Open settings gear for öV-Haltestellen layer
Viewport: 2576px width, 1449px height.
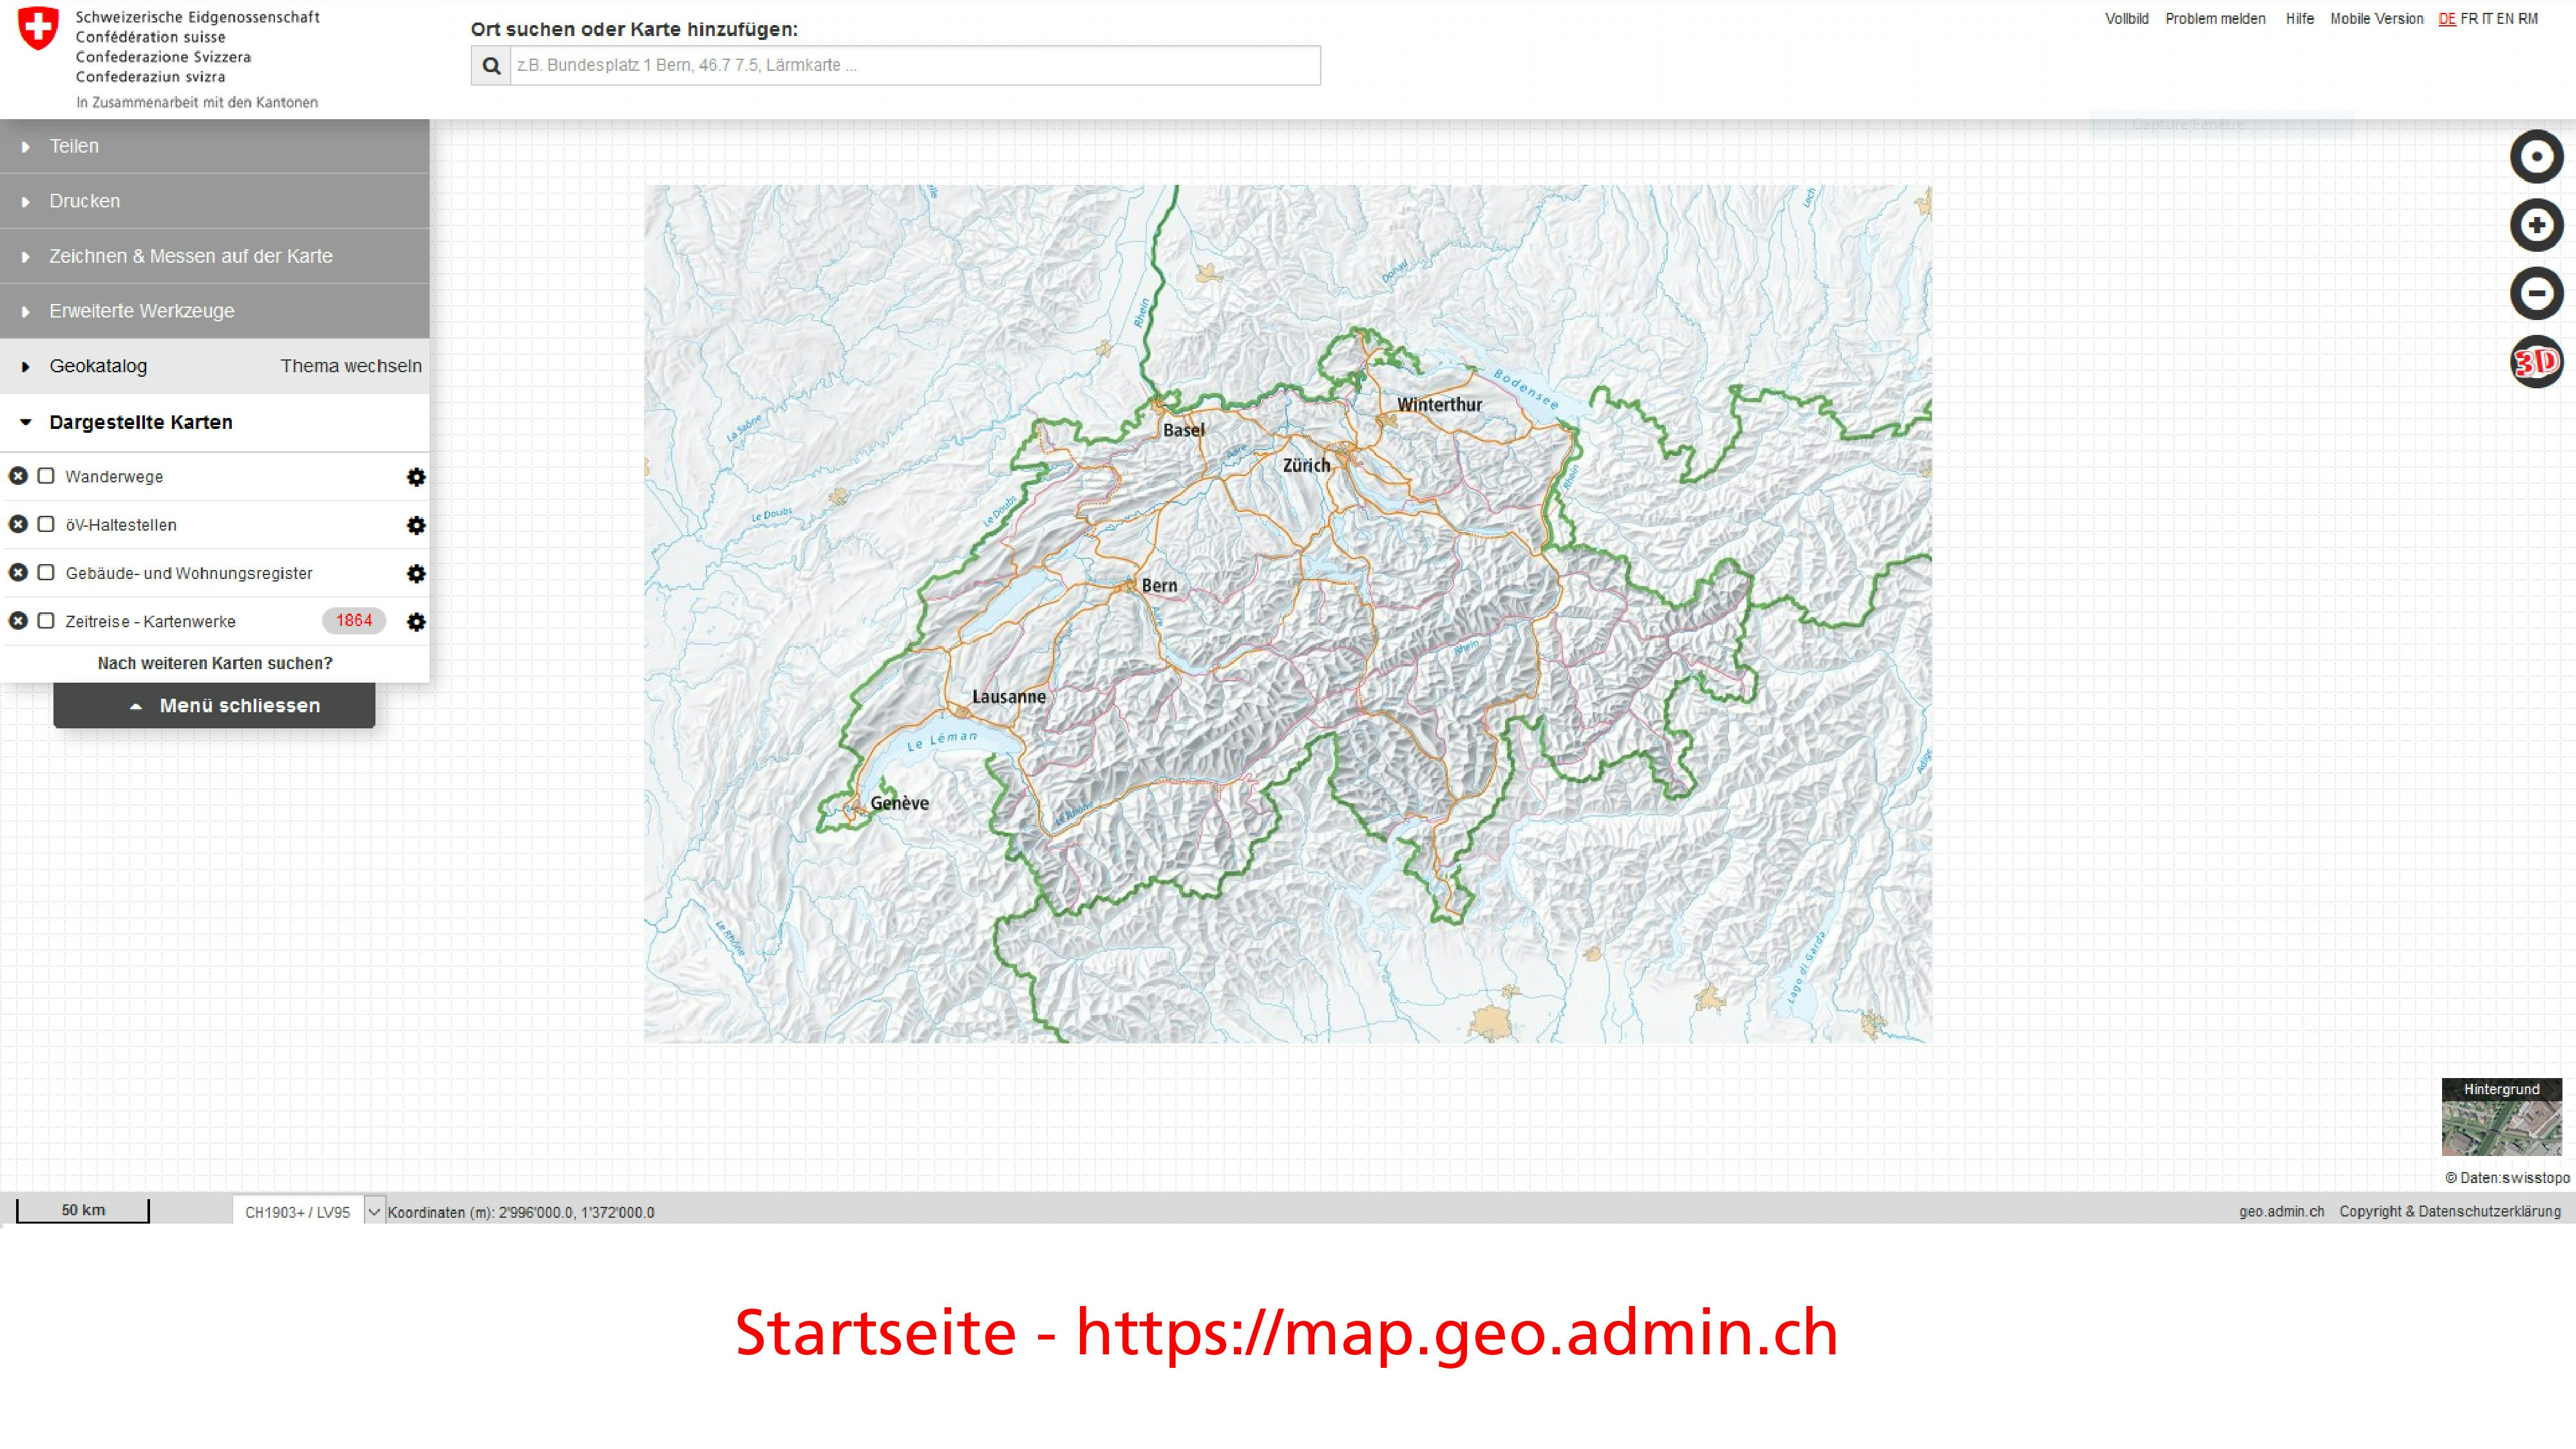416,525
